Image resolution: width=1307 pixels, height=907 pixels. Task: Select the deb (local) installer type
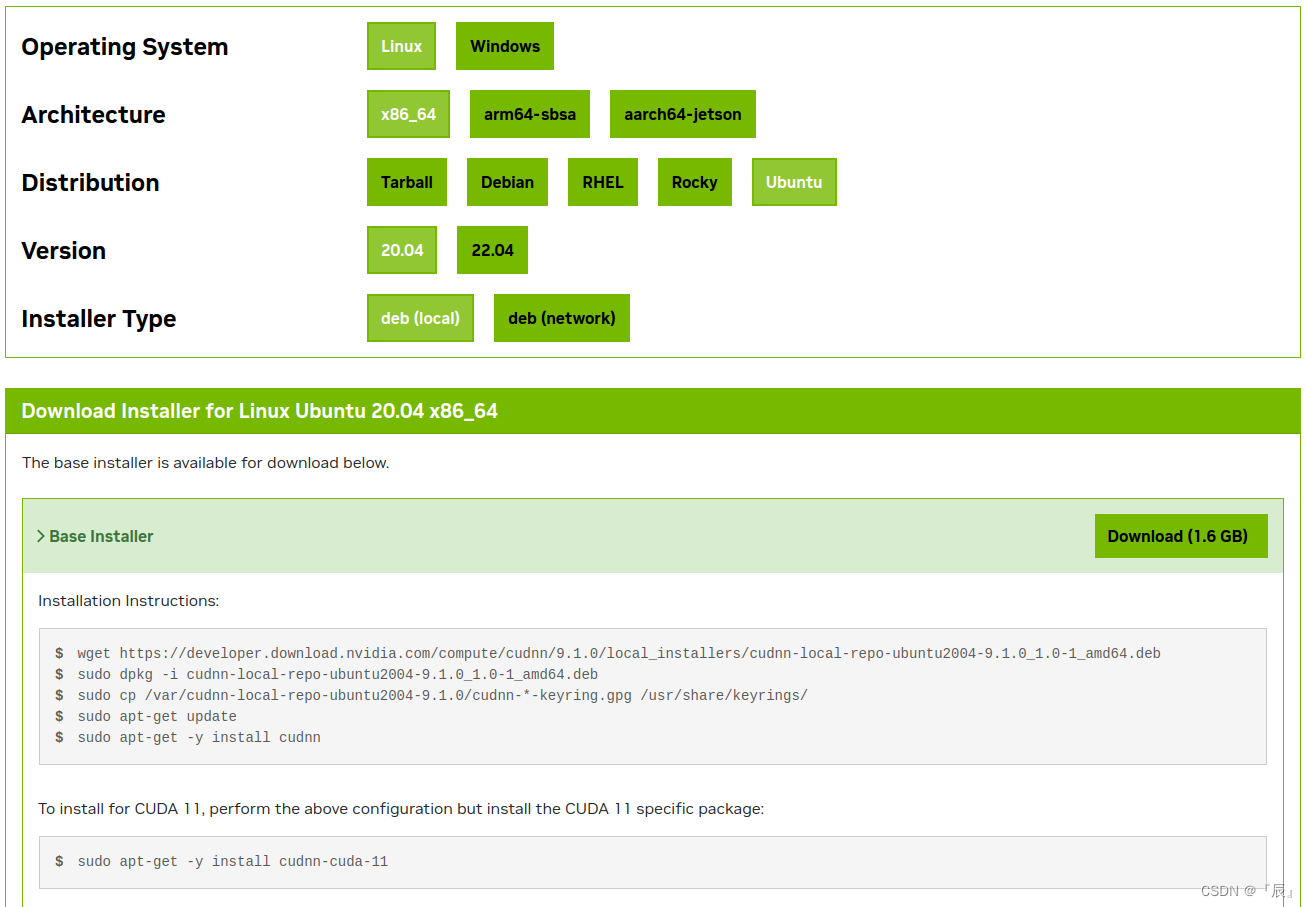tap(420, 317)
